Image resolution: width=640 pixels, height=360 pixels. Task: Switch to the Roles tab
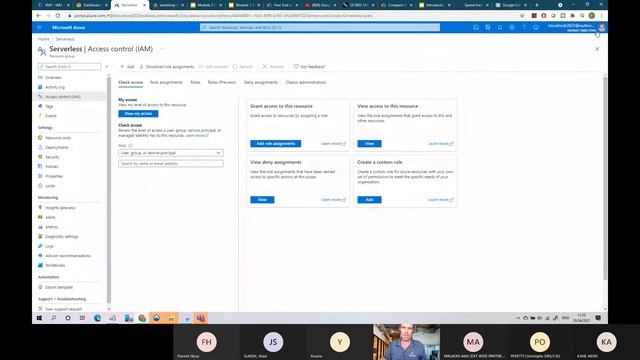coord(195,82)
